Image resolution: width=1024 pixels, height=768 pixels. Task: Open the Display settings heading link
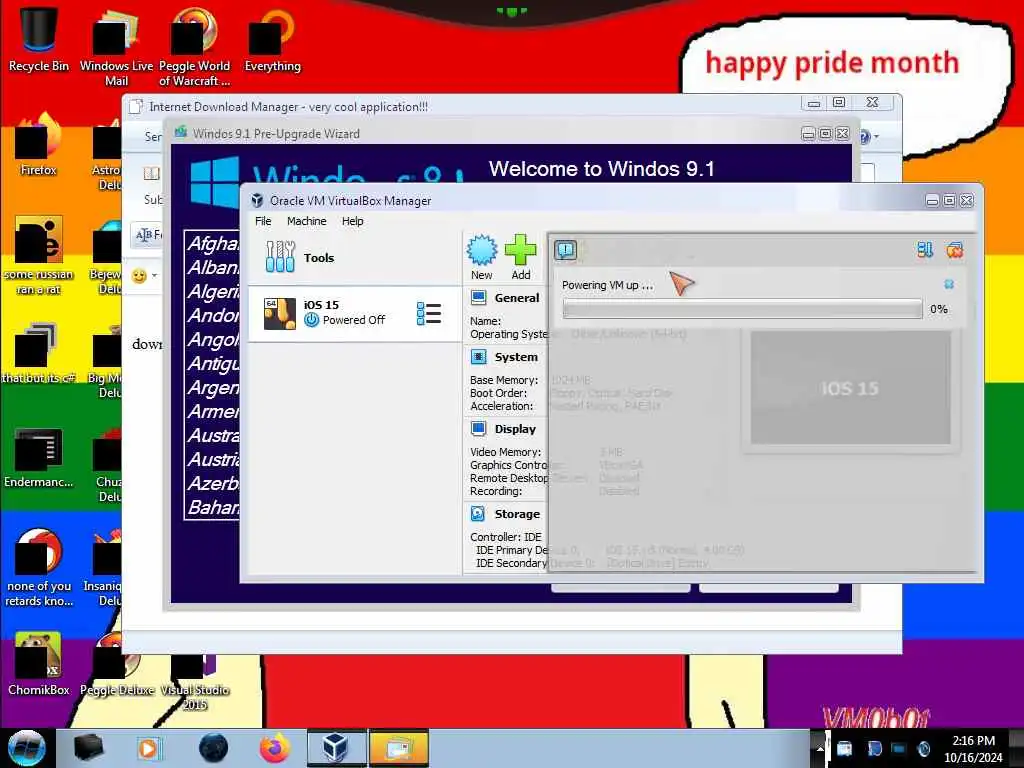515,429
